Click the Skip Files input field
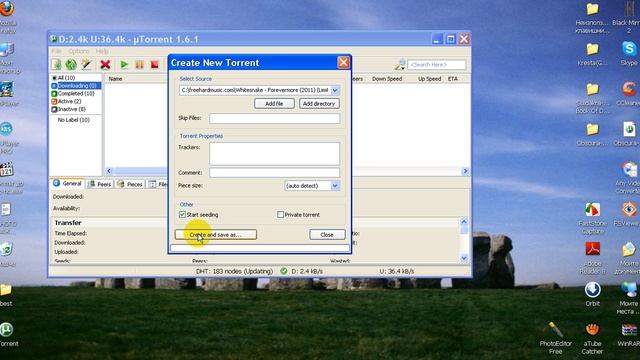Viewport: 640px width, 360px height. tap(274, 118)
